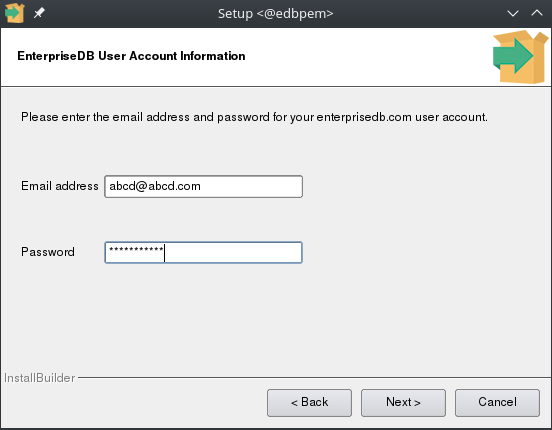Click the Password label
Viewport: 552px width, 430px height.
[48, 252]
